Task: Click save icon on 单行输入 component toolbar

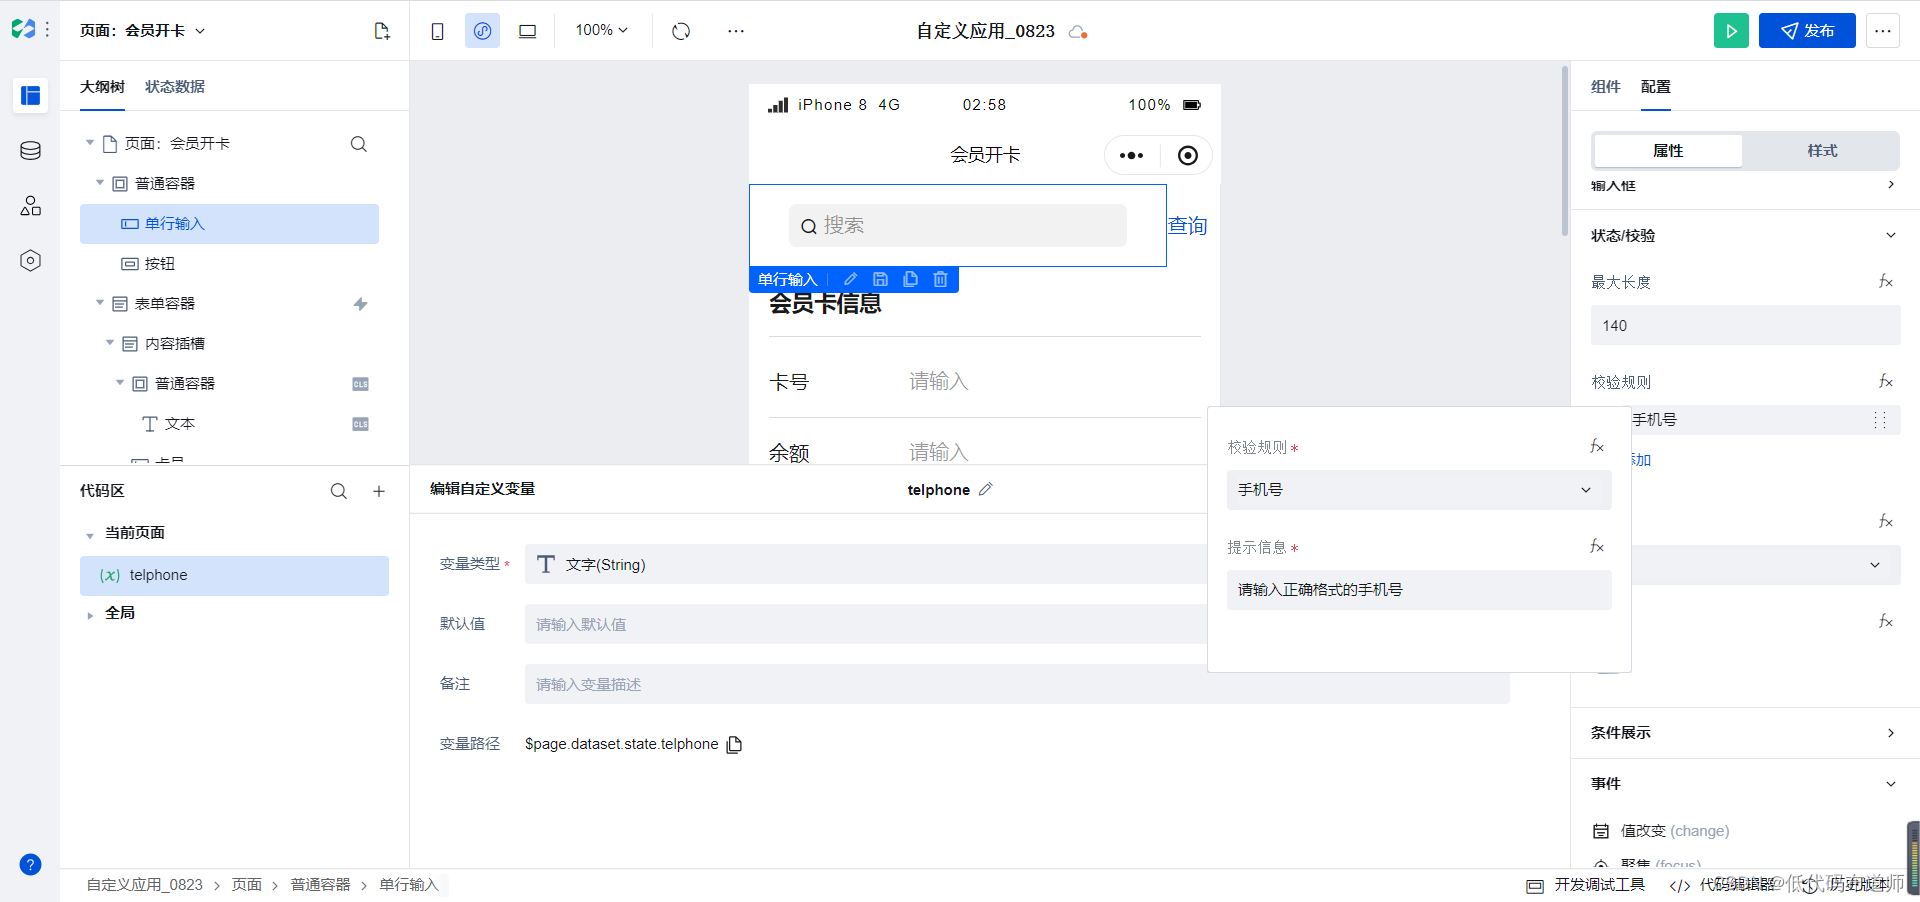Action: click(x=880, y=280)
